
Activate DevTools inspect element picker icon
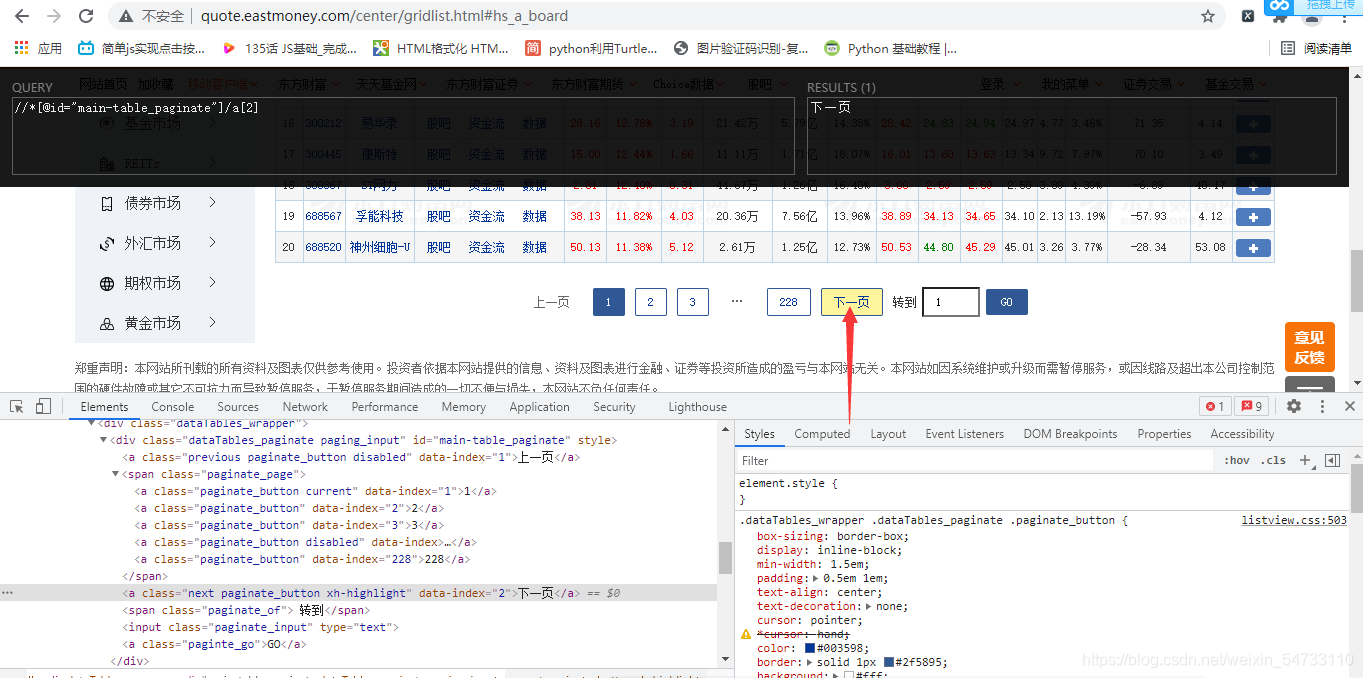(17, 407)
